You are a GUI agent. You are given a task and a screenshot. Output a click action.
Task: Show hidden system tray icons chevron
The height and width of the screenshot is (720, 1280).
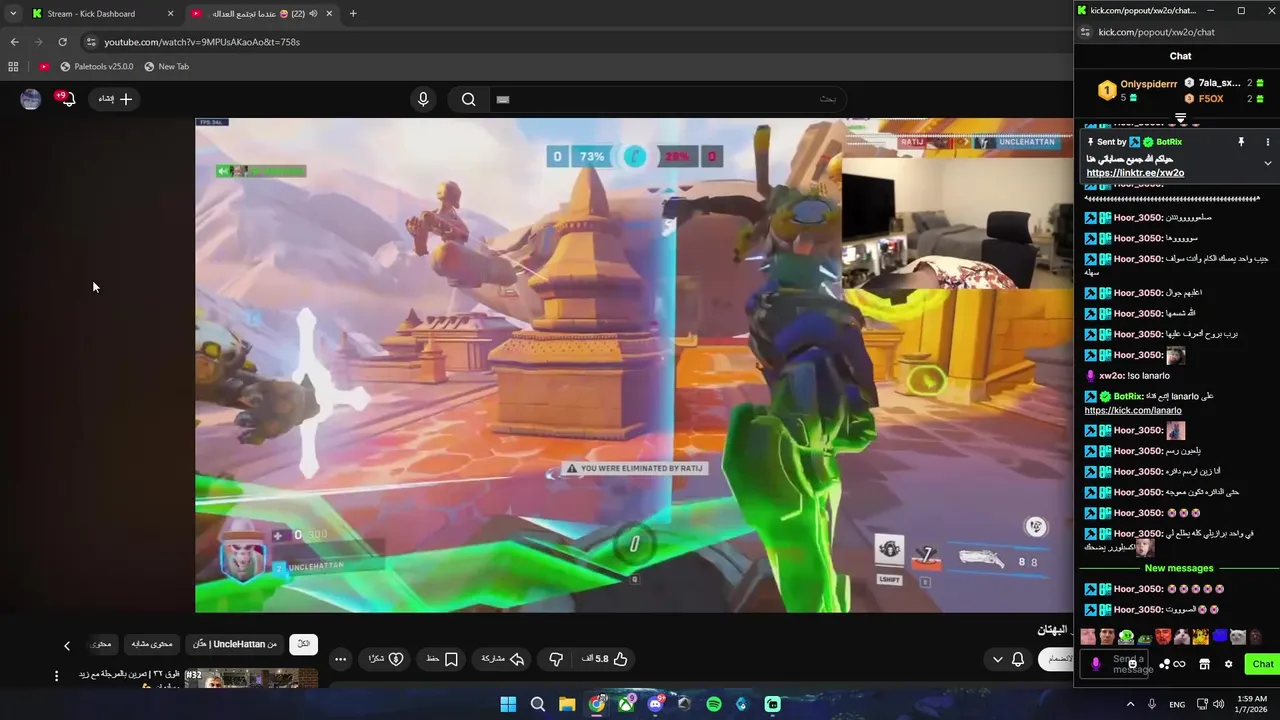point(1130,704)
